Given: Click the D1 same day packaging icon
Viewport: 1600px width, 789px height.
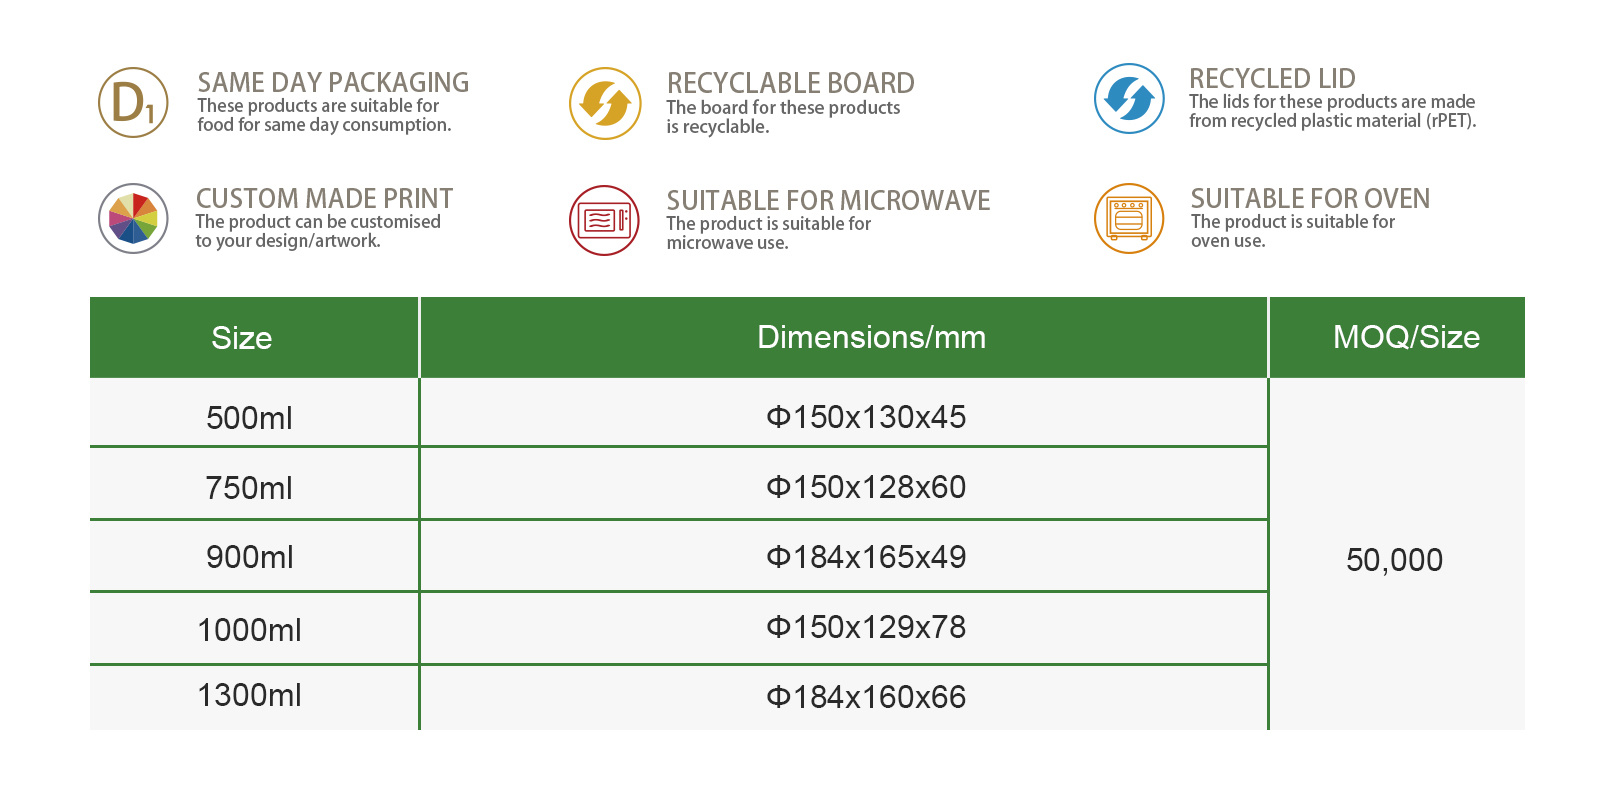Looking at the screenshot, I should pos(133,102).
